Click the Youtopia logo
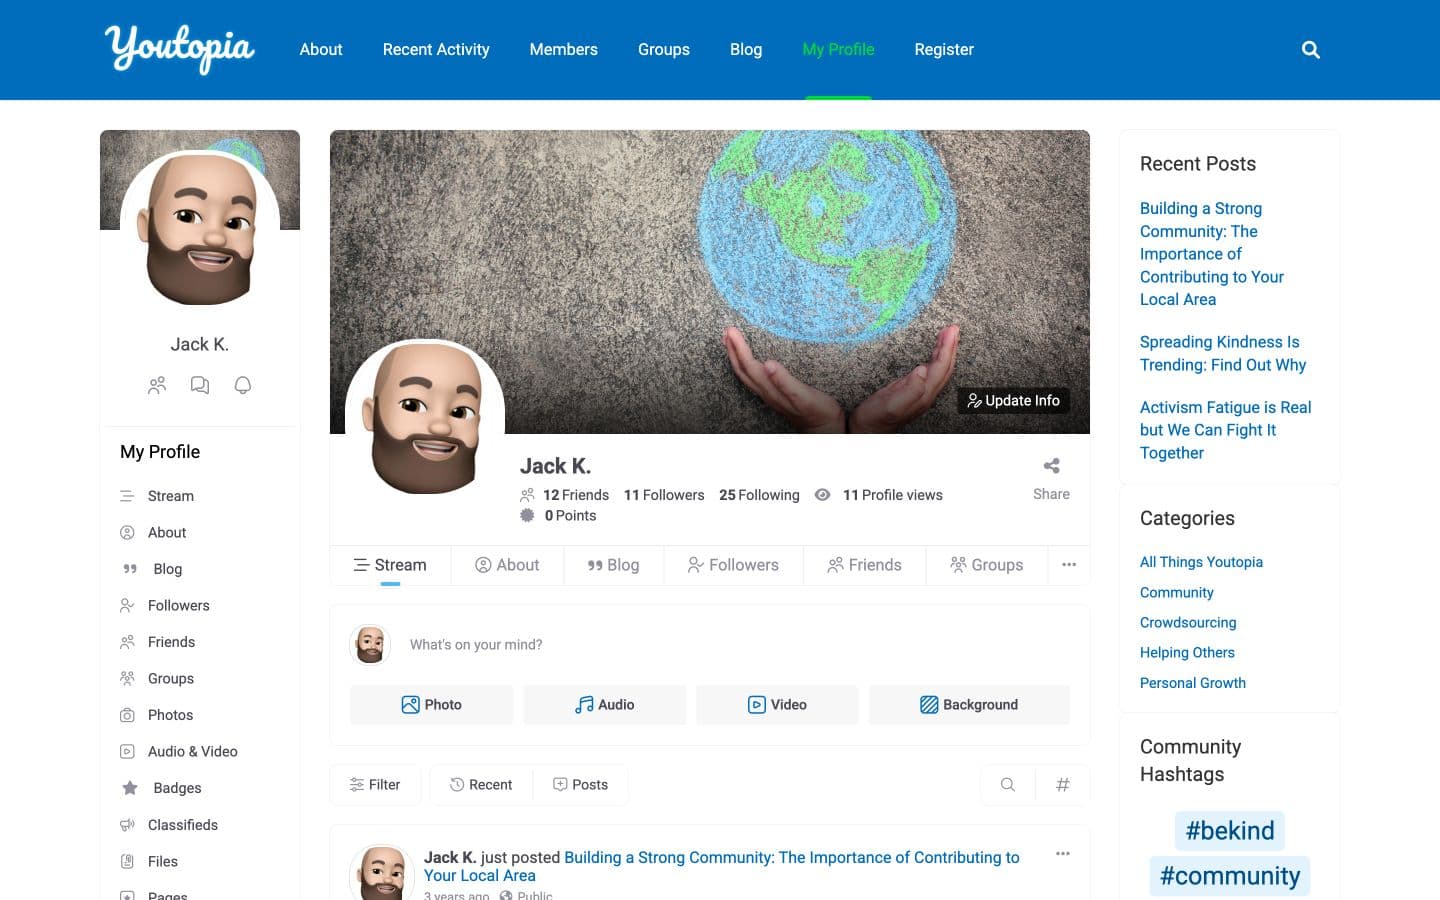This screenshot has height=900, width=1440. pyautogui.click(x=180, y=48)
